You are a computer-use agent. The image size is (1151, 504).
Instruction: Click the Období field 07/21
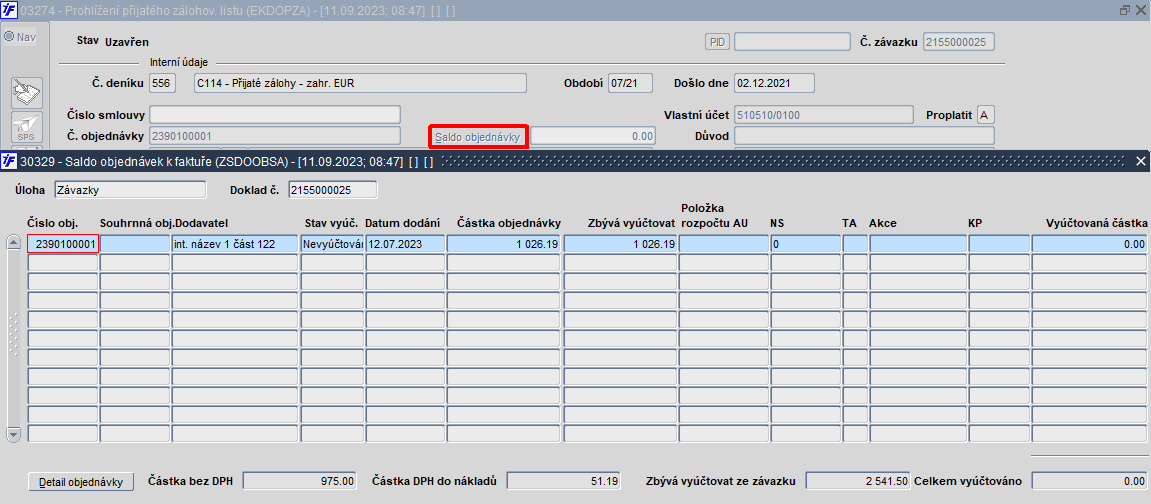coord(631,83)
